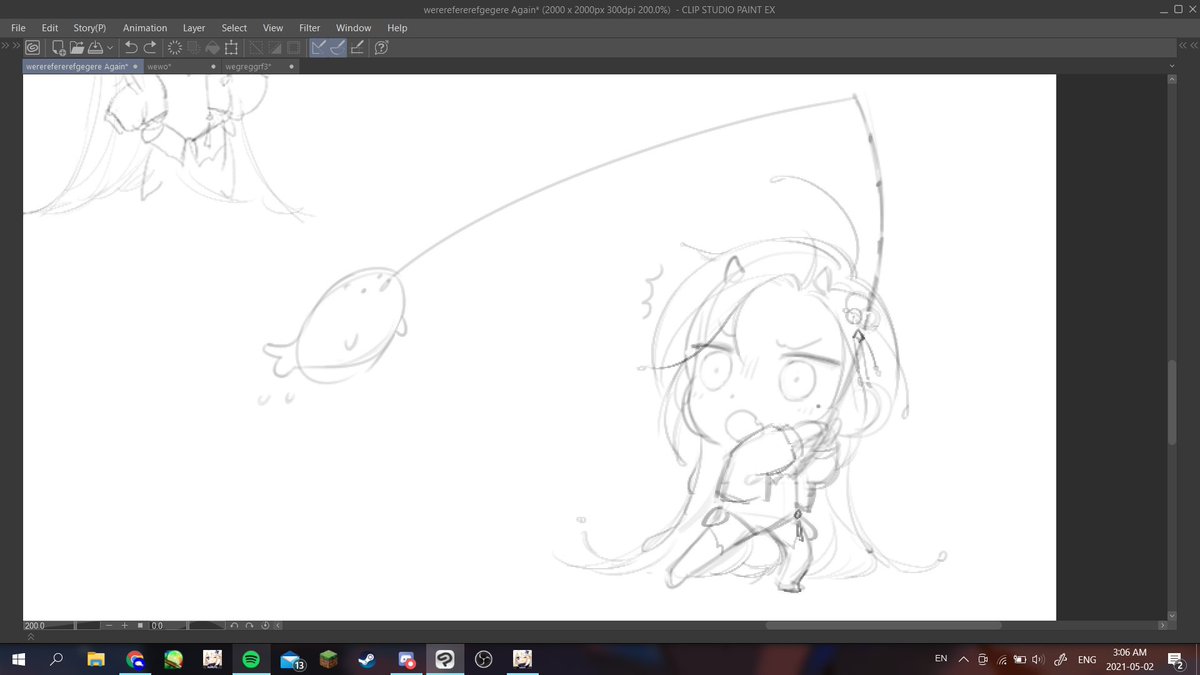The width and height of the screenshot is (1200, 675).
Task: Click Clip Studio Paint taskbar icon
Action: [x=444, y=659]
